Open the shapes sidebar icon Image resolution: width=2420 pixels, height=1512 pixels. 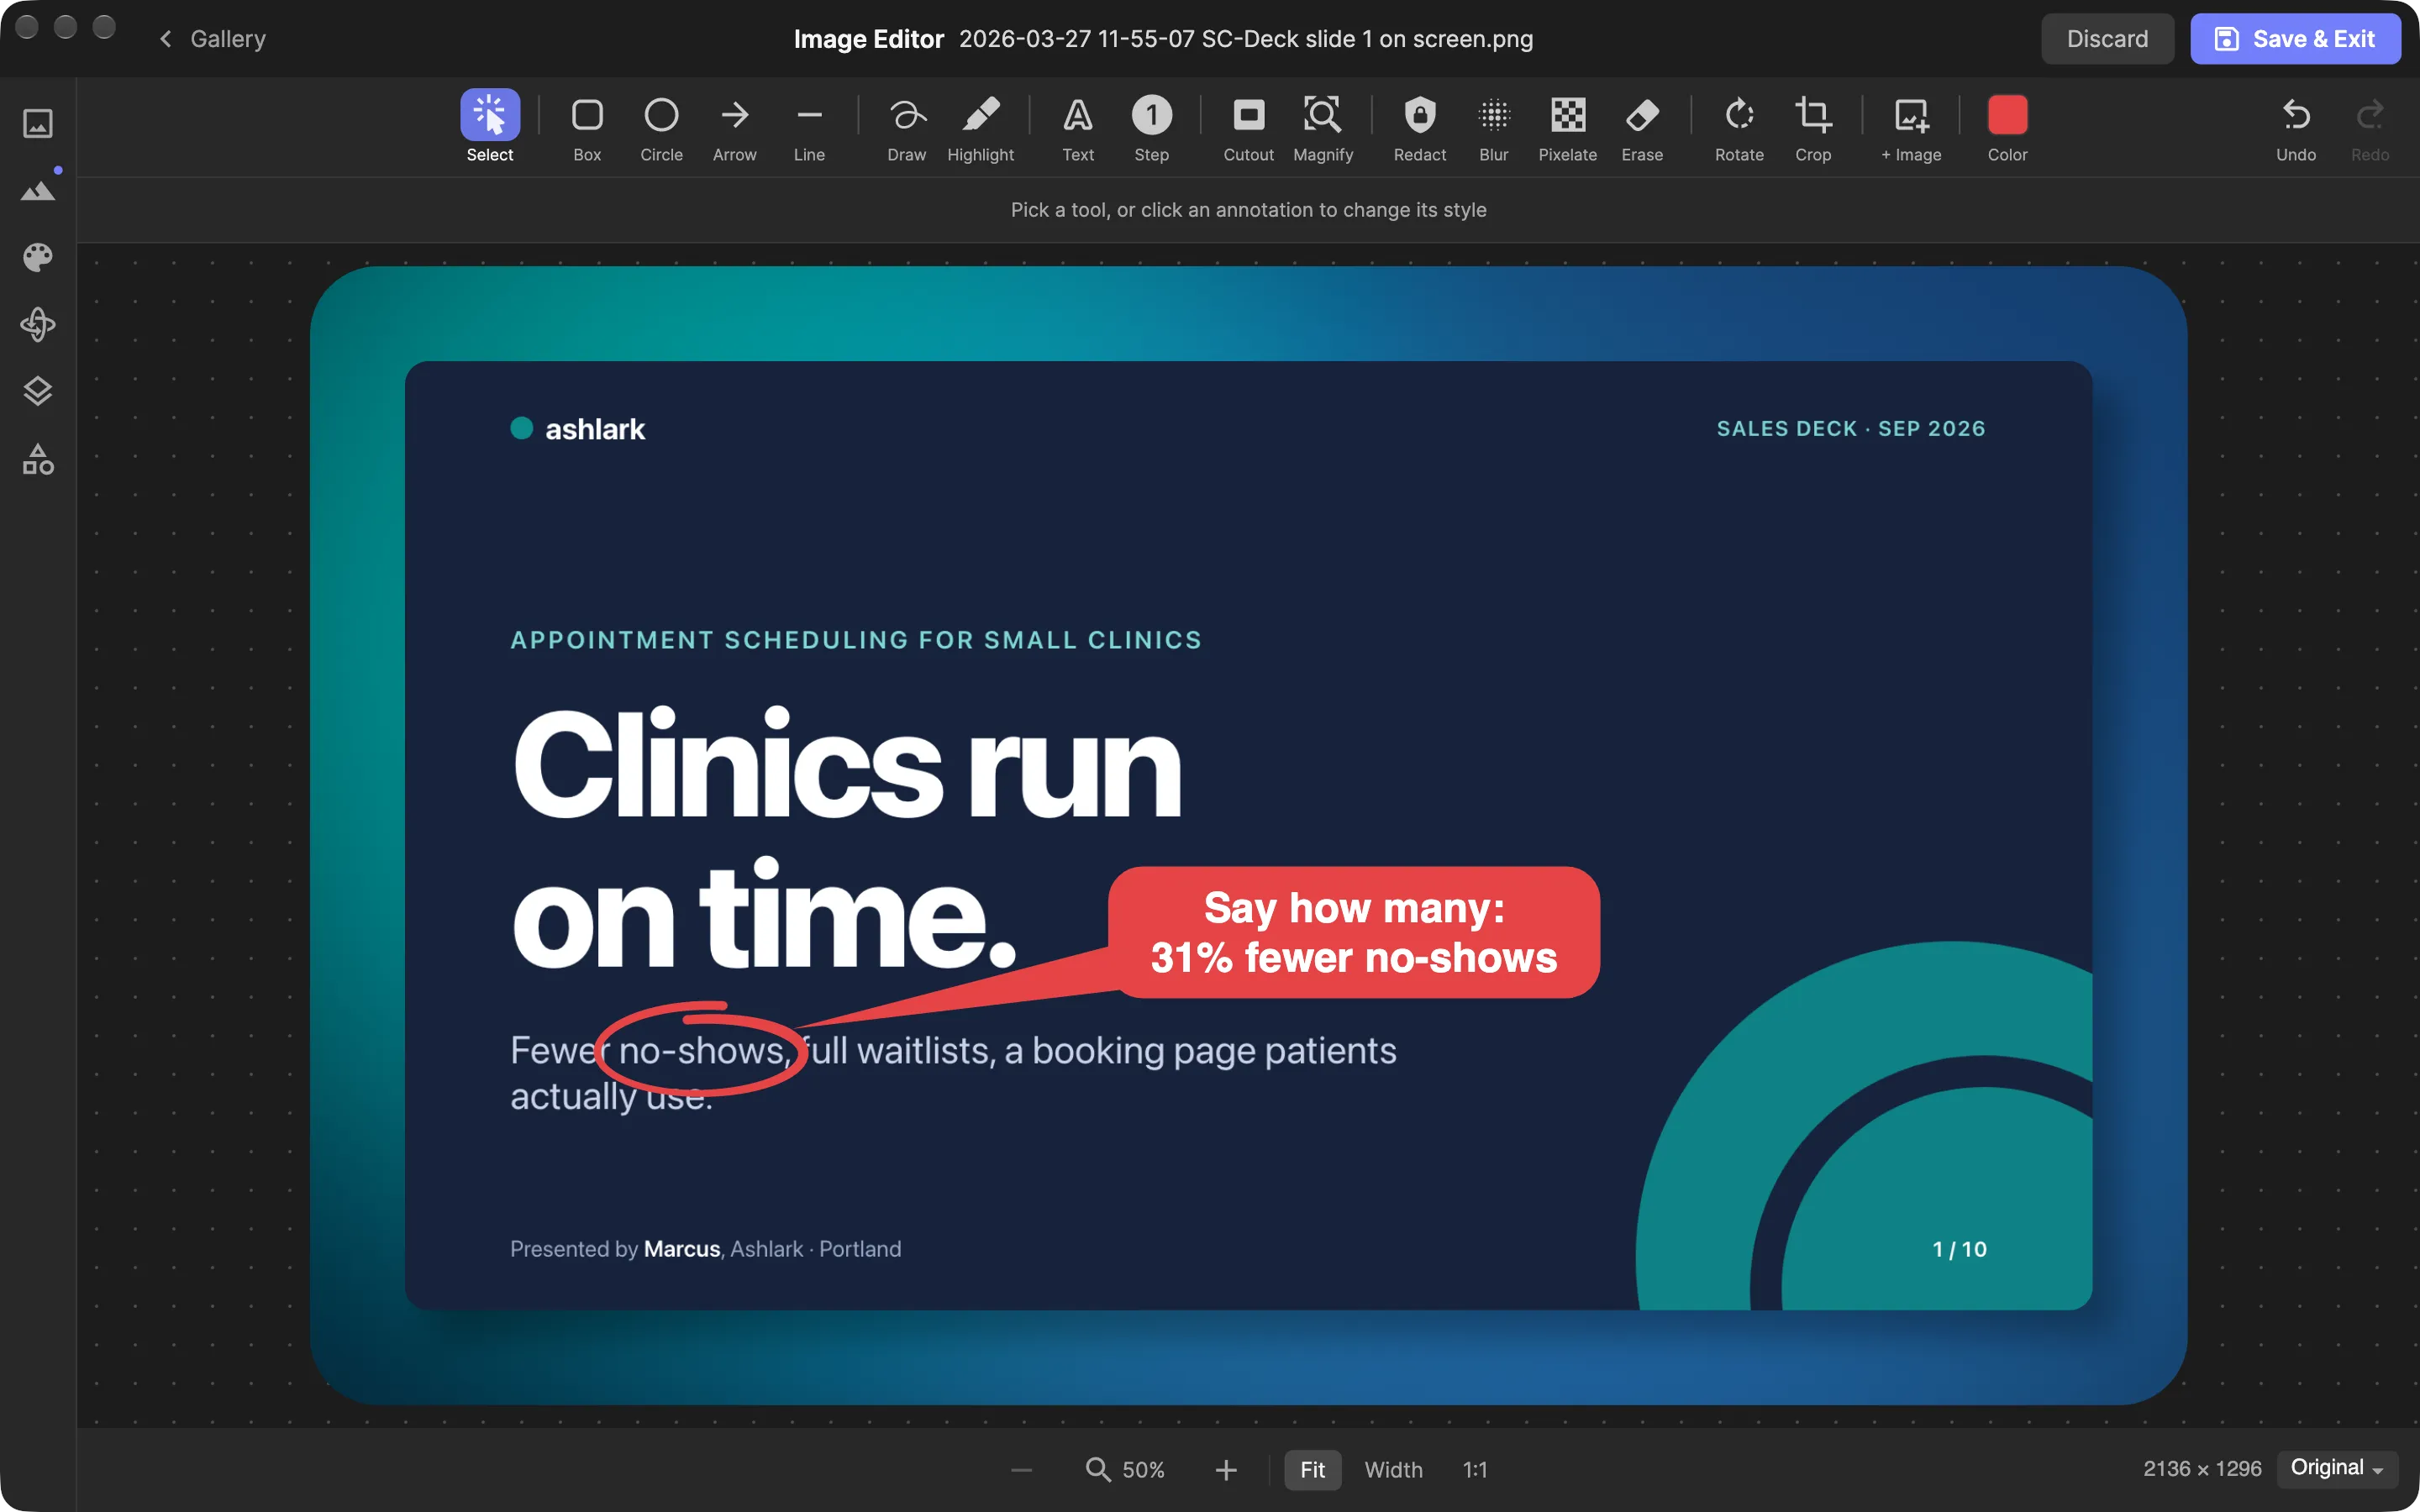(x=38, y=459)
